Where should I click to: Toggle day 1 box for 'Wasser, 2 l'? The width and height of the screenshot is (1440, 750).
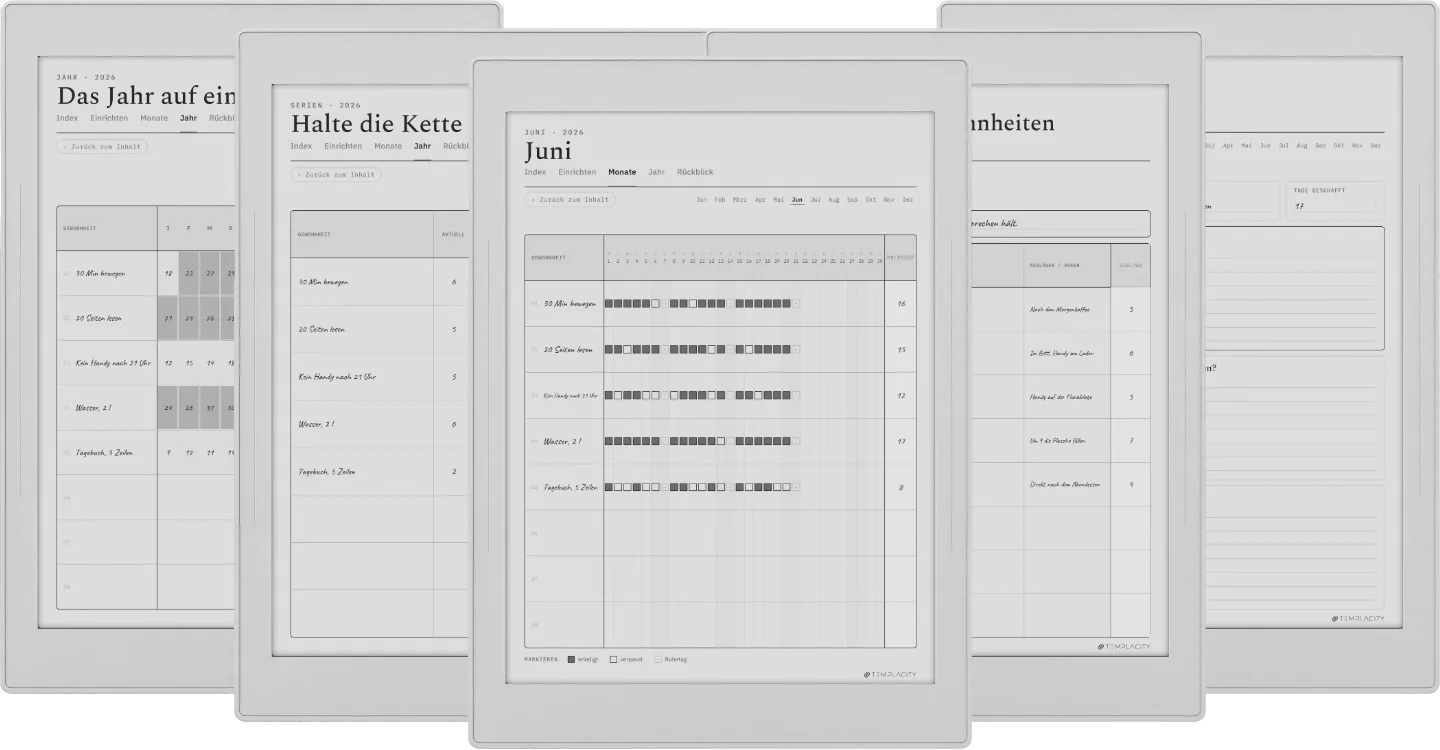click(609, 441)
